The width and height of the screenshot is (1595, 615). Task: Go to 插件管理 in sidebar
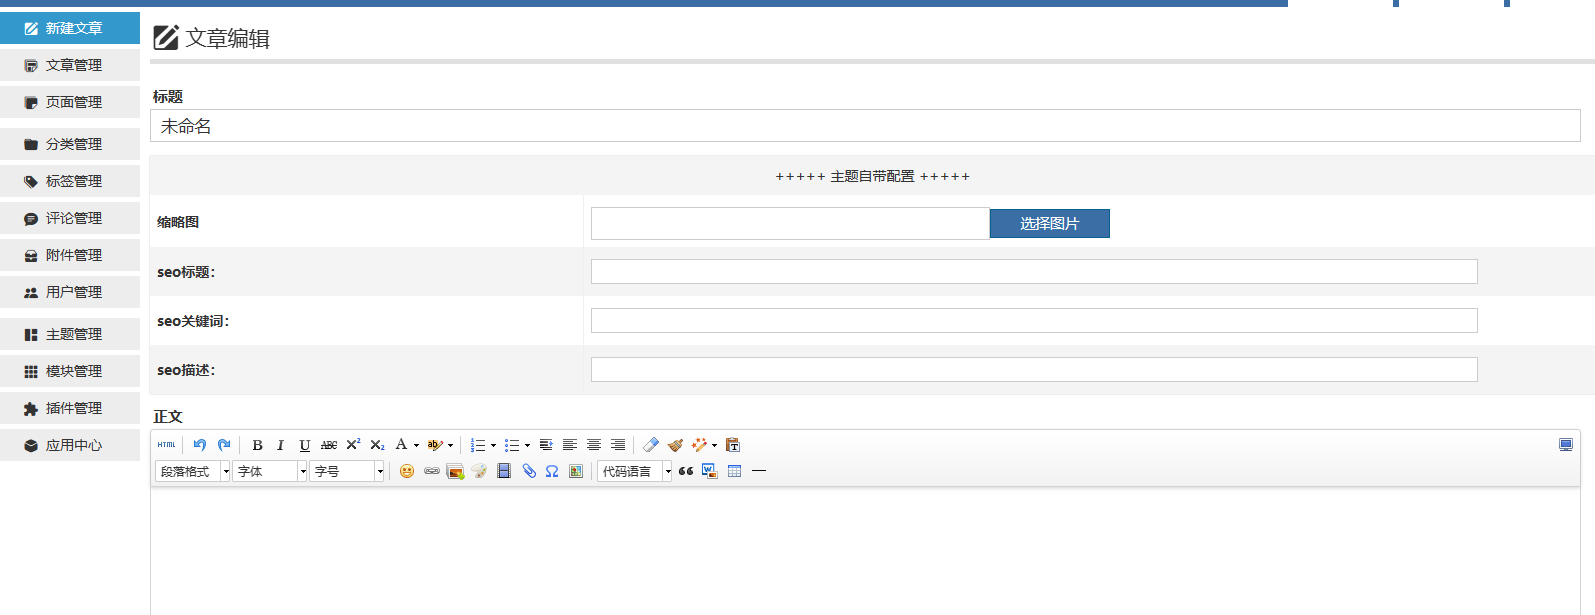(x=70, y=408)
